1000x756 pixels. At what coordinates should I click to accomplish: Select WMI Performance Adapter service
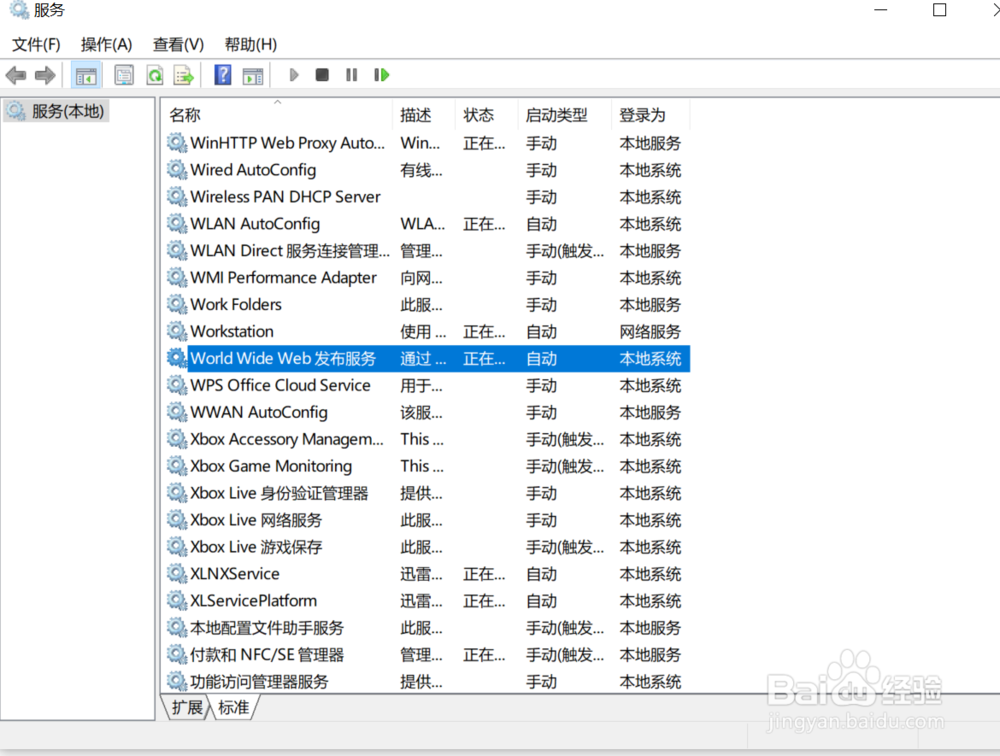point(428,278)
